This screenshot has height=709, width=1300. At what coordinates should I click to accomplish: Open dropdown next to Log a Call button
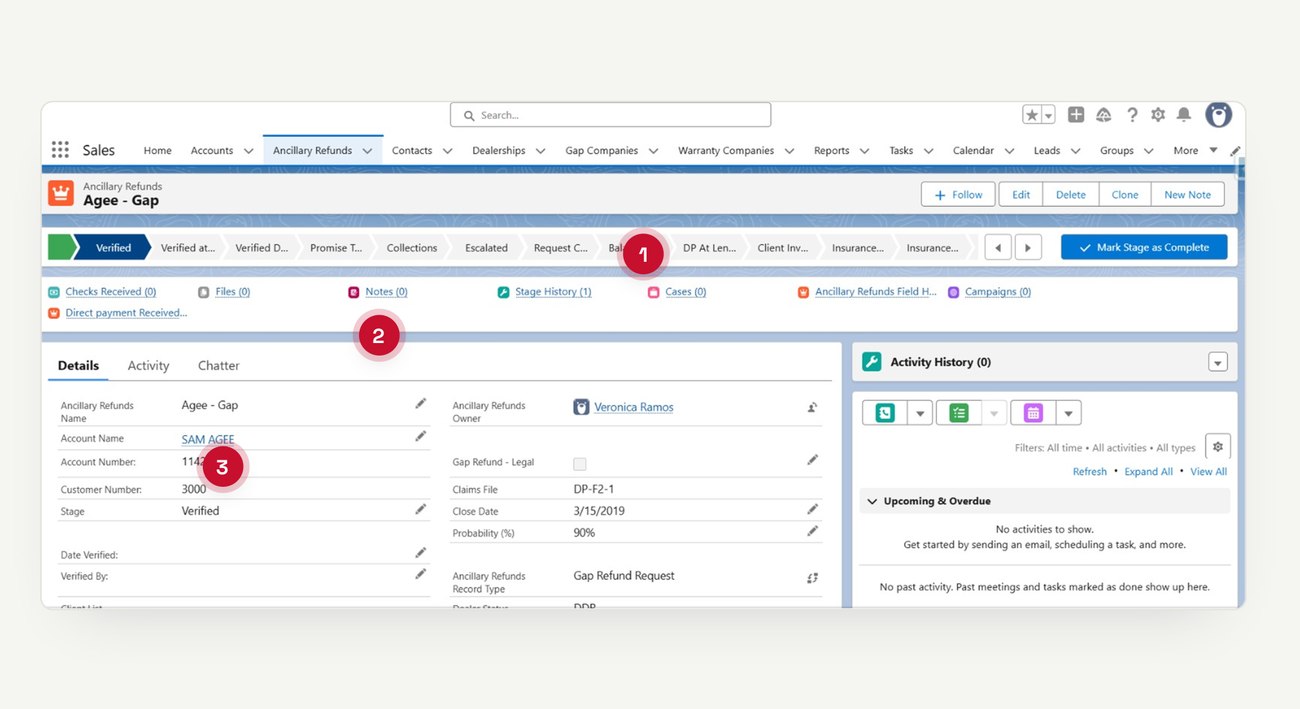click(x=920, y=412)
